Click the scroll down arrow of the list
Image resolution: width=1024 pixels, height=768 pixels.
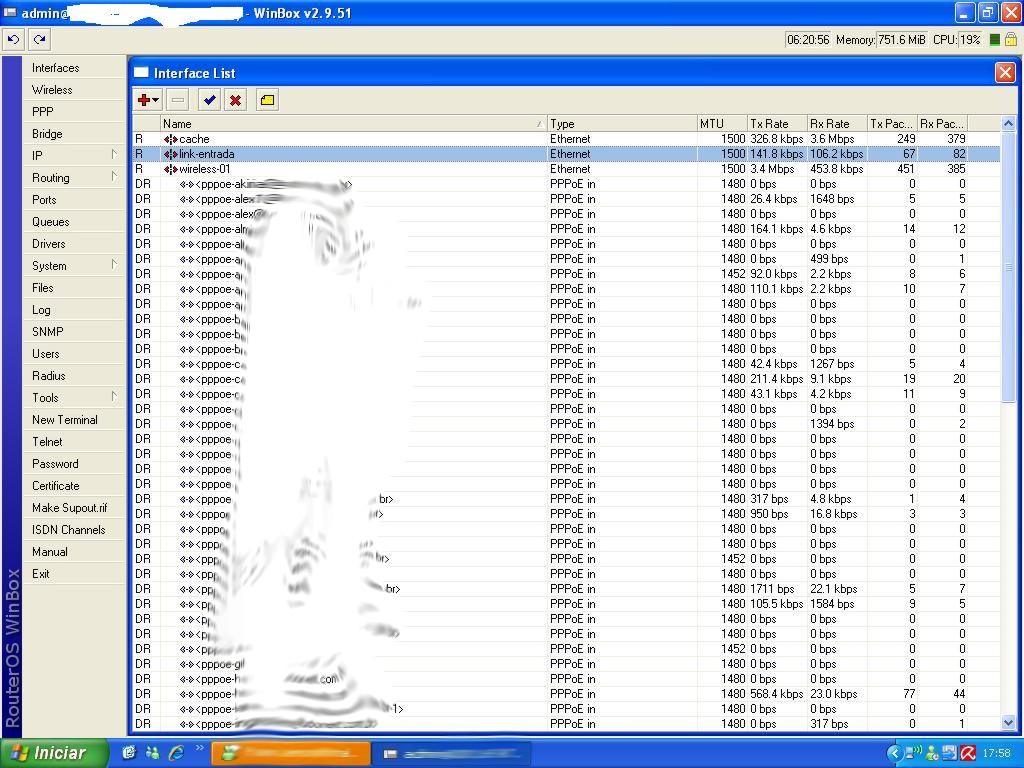tap(1008, 722)
